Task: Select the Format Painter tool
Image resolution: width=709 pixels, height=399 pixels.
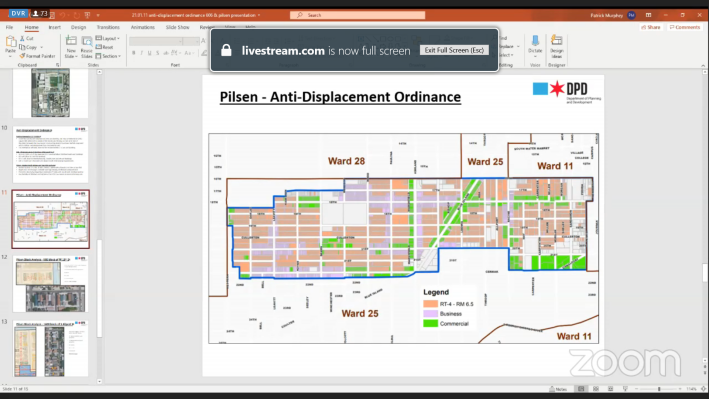Action: pos(37,56)
